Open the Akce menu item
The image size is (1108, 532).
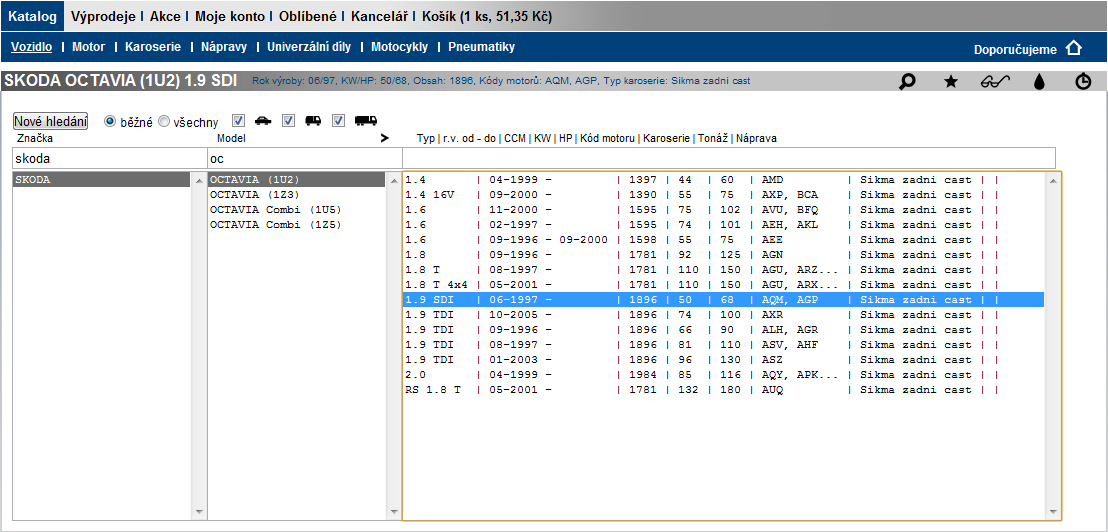click(165, 16)
